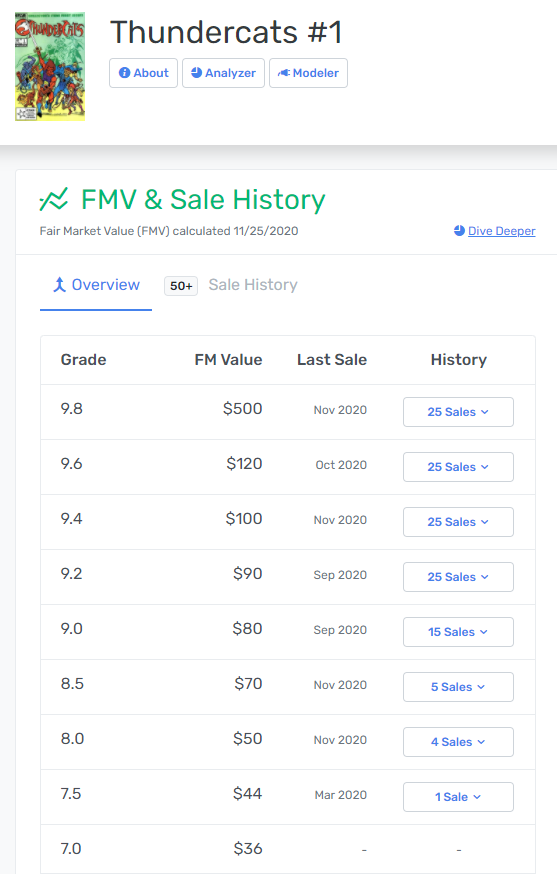Launch the Modeler tool
This screenshot has width=557, height=874.
[x=308, y=73]
